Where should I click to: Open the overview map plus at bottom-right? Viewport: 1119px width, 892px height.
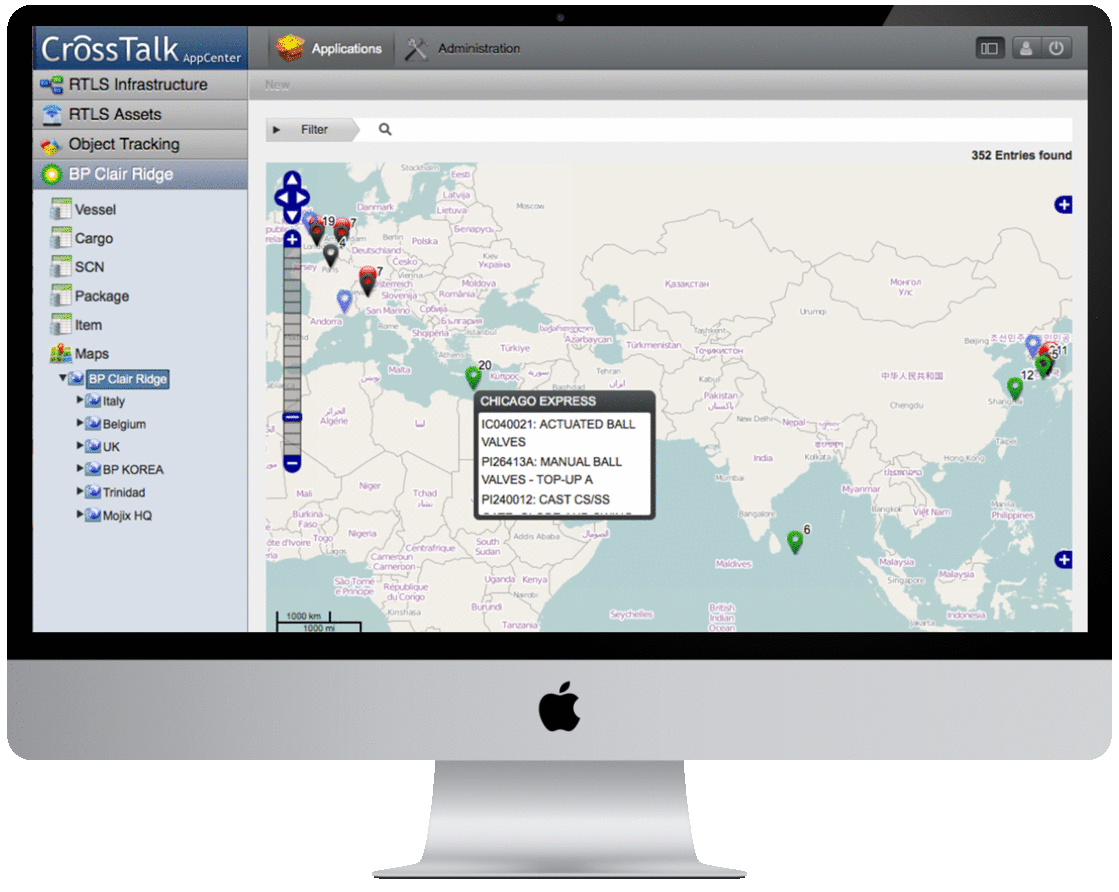coord(1063,560)
